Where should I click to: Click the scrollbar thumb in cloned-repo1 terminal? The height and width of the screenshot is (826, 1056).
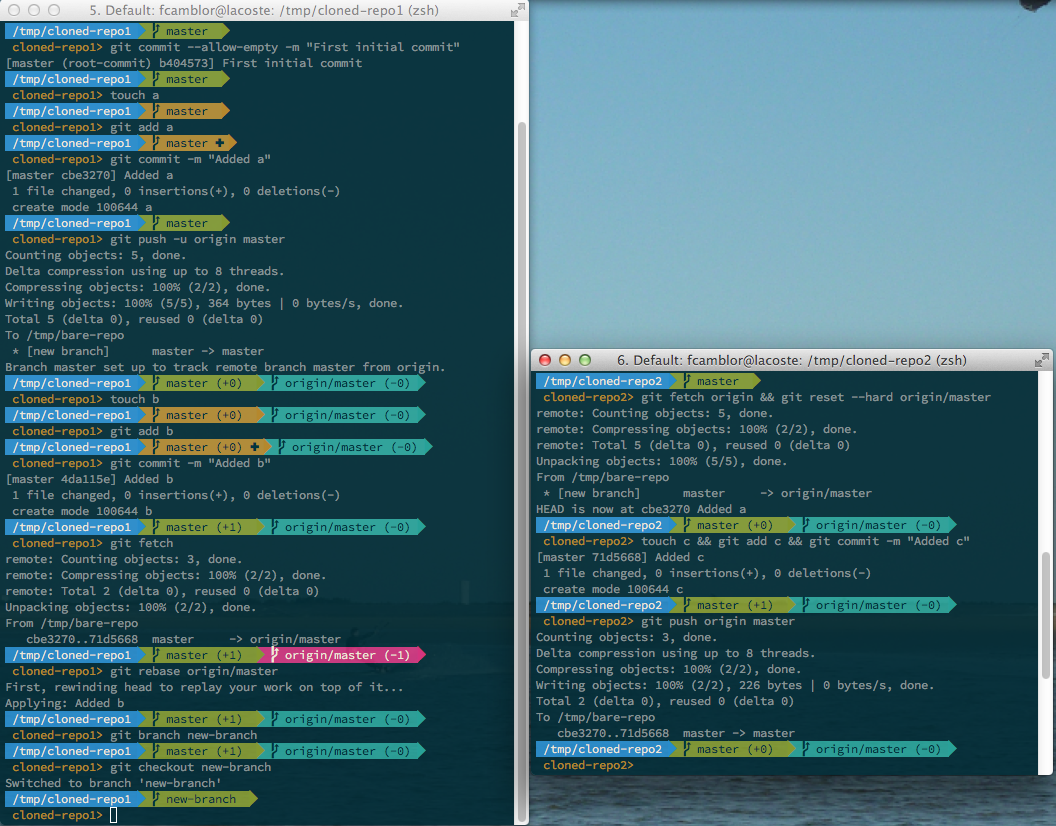point(521,460)
